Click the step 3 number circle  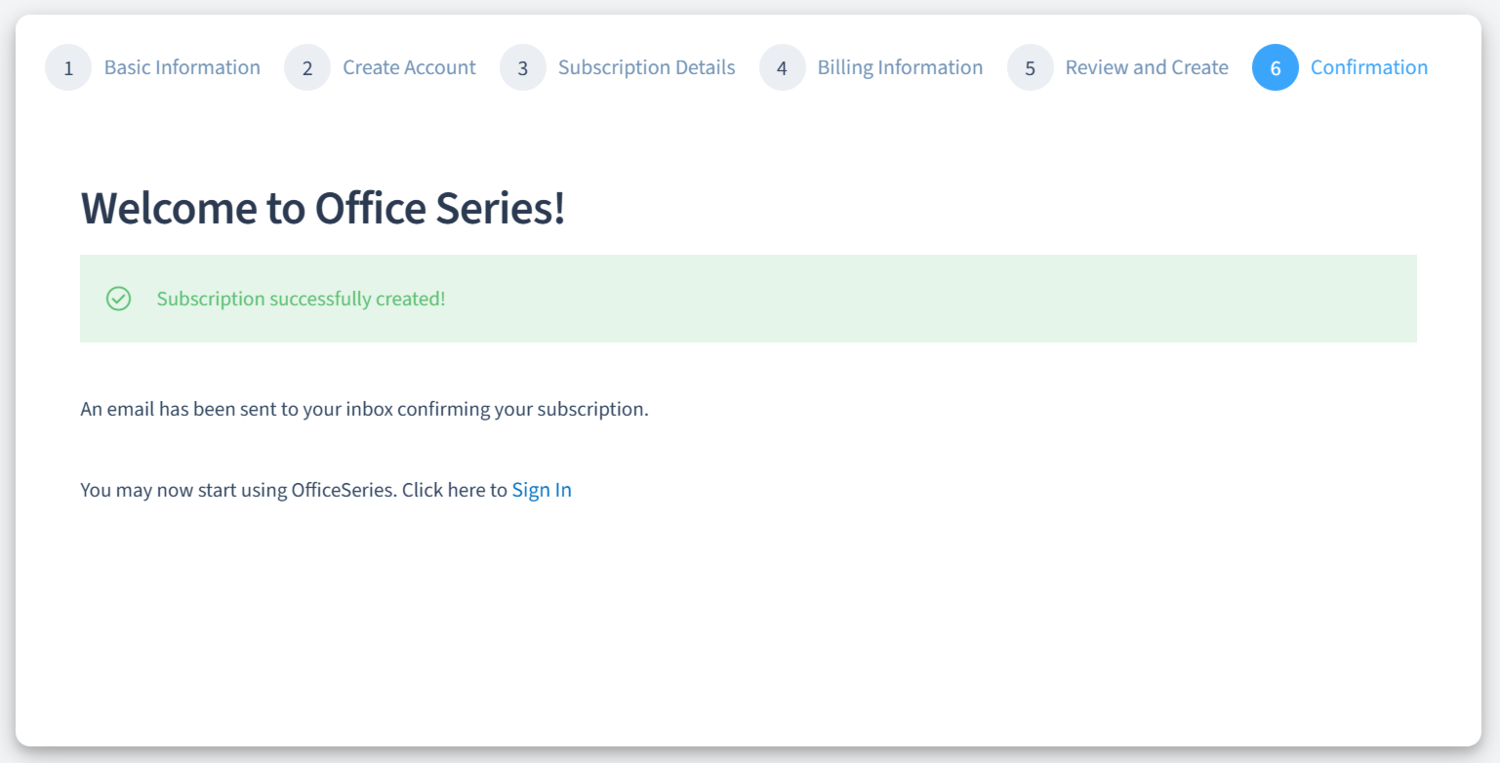(523, 68)
